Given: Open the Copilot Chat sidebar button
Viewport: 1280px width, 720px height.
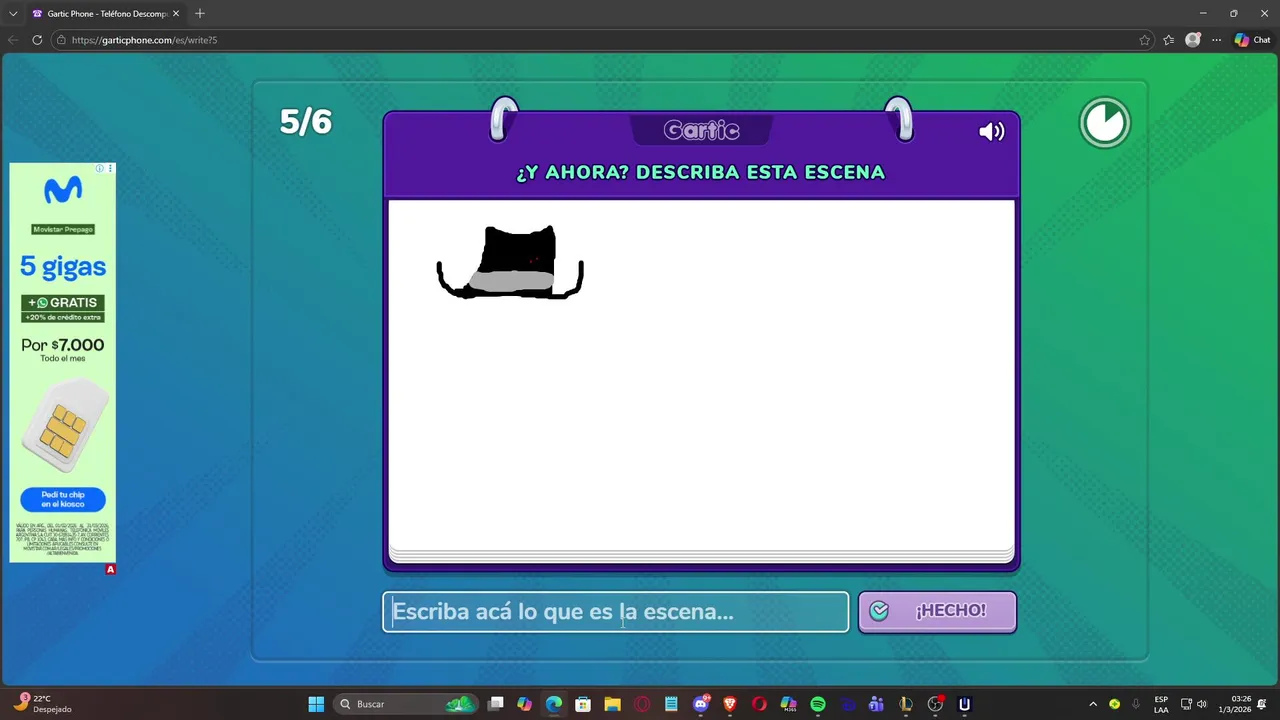Looking at the screenshot, I should point(1252,40).
